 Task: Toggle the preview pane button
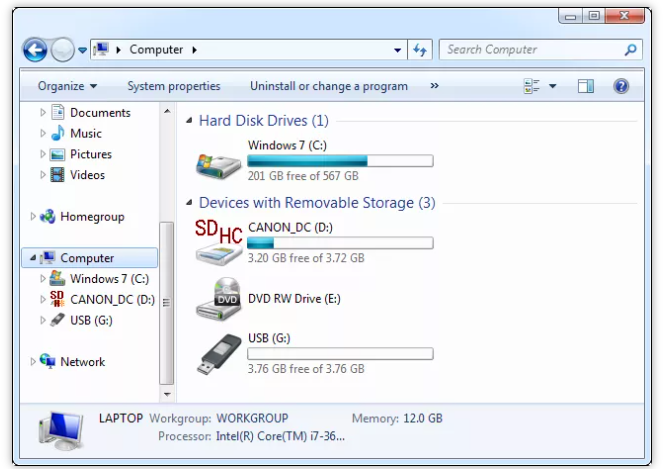586,86
